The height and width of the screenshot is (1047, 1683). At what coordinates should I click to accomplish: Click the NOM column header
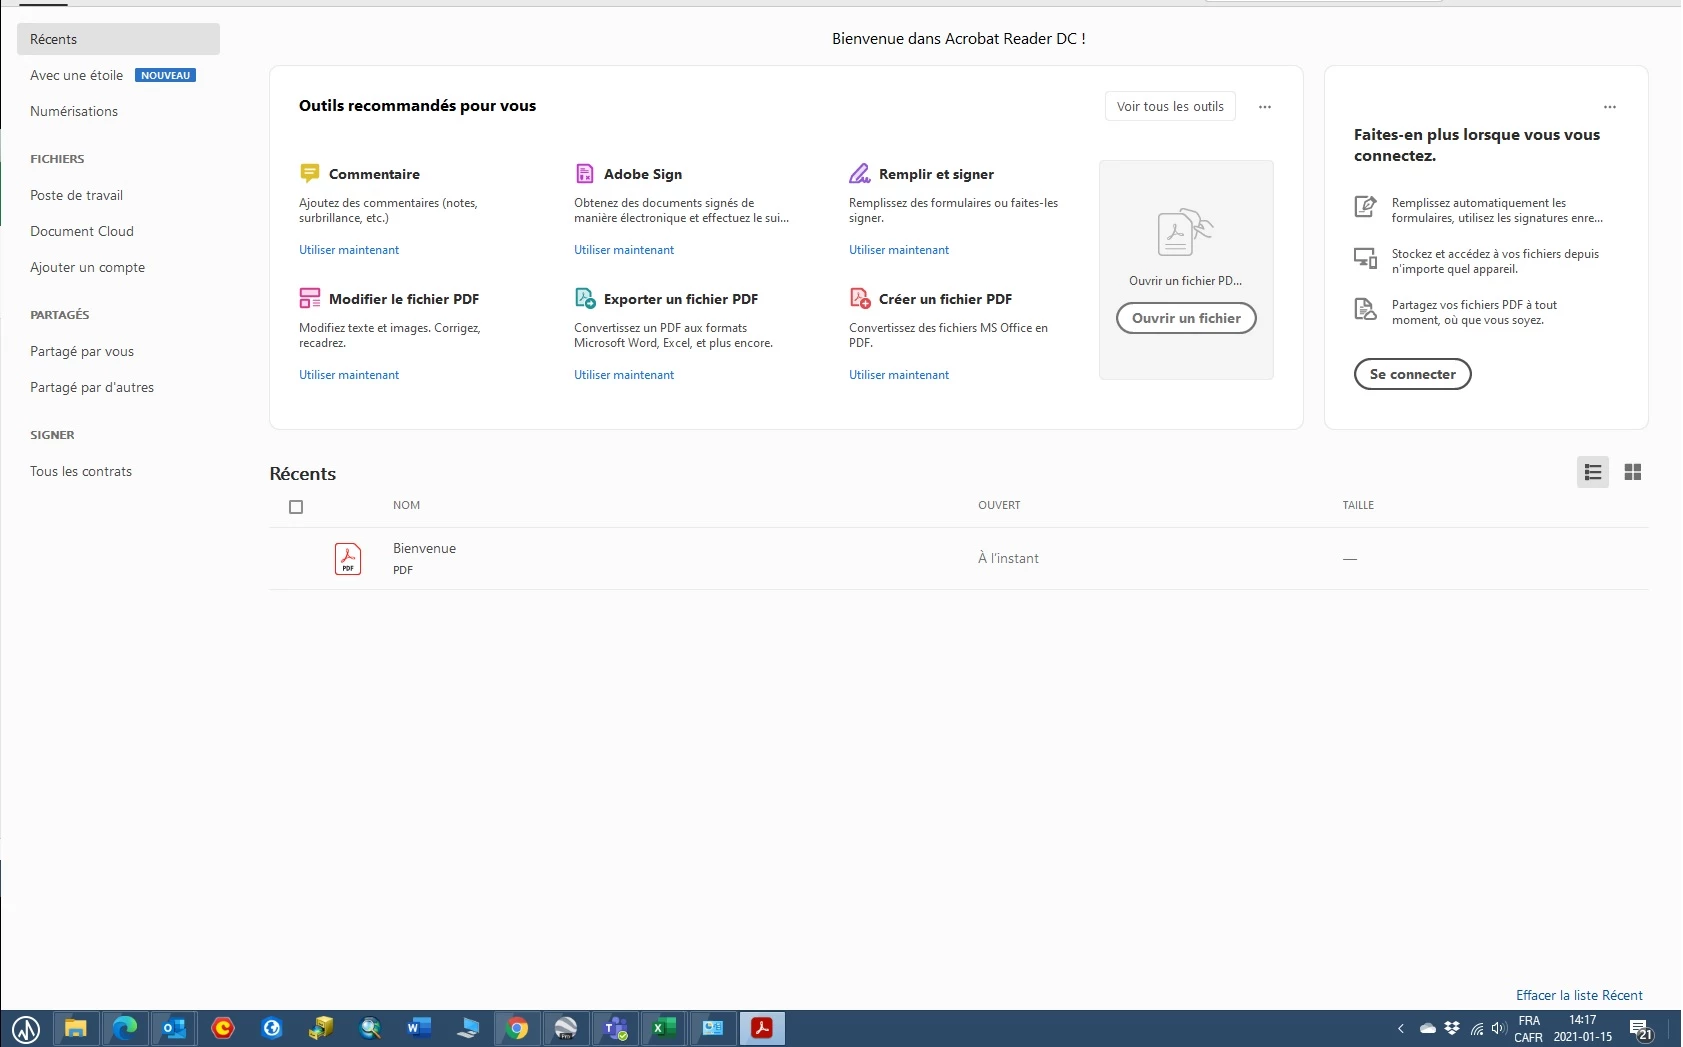click(x=406, y=505)
